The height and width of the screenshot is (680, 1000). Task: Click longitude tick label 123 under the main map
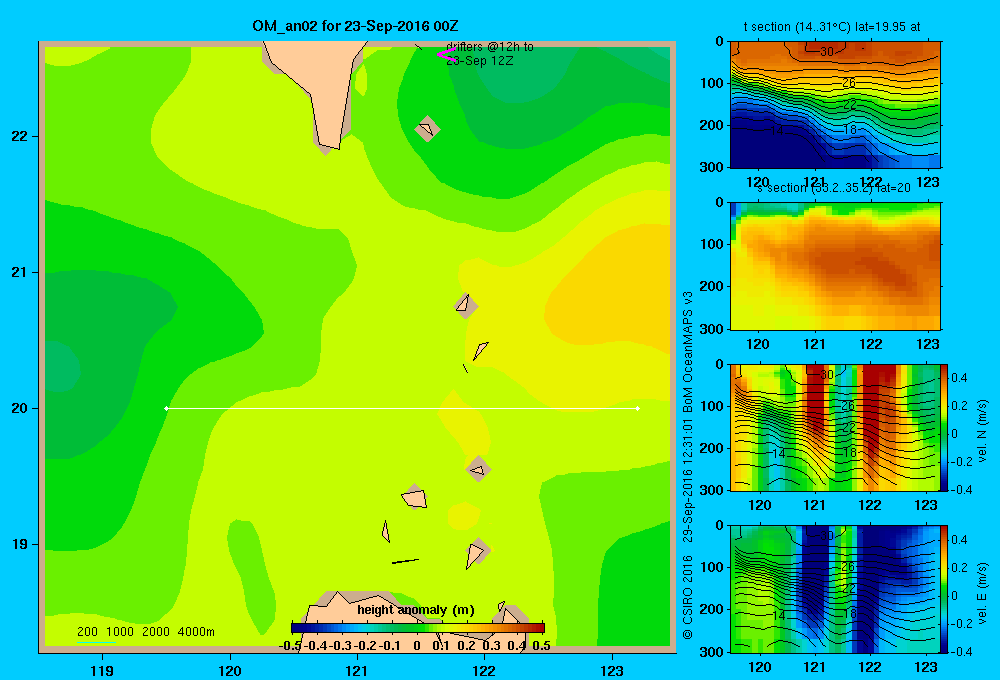(x=612, y=670)
